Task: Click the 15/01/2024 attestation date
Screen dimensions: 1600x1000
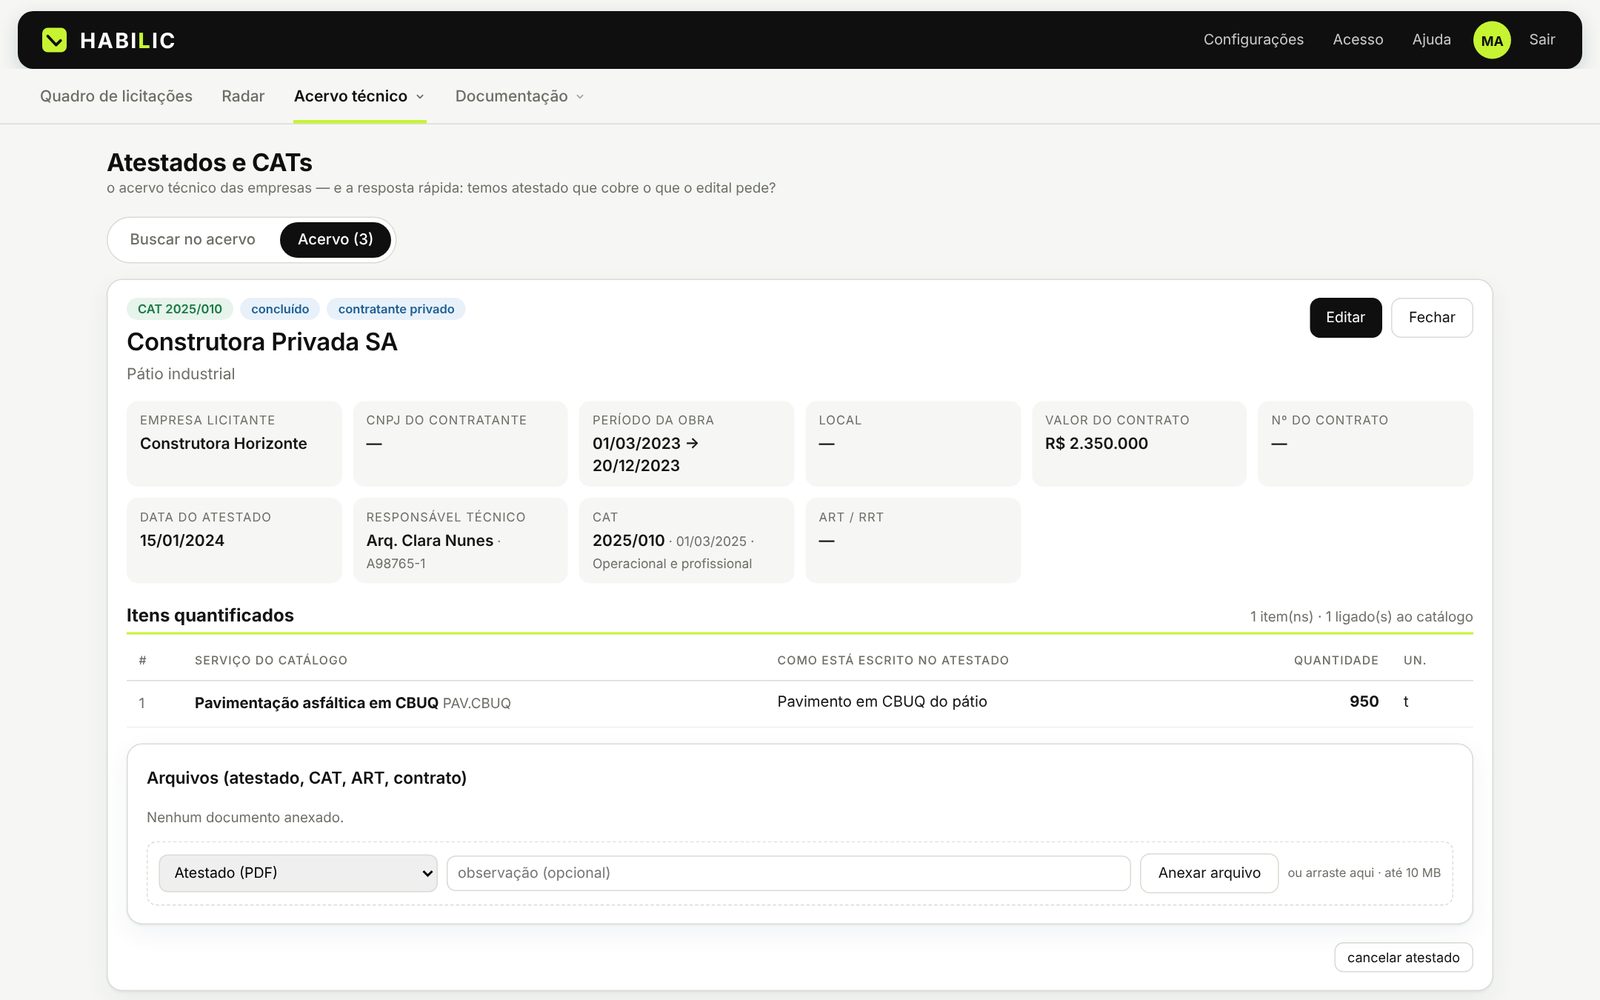Action: click(182, 541)
